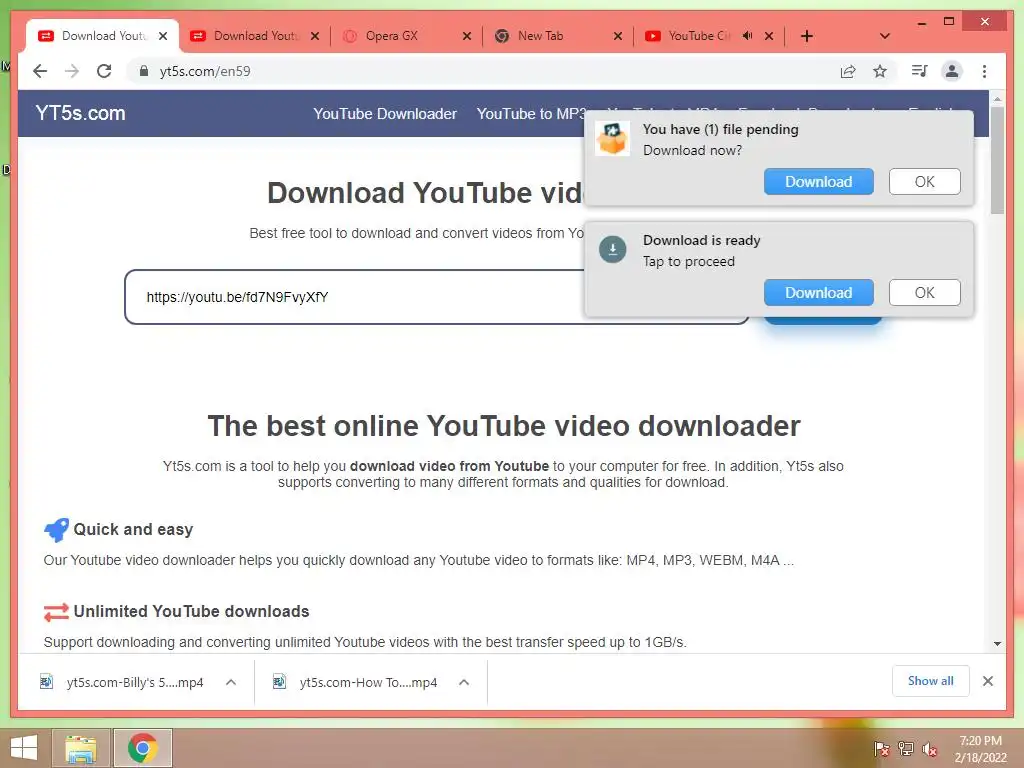
Task: Open the yt5s.com-How To....mp4 download
Action: pyautogui.click(x=368, y=682)
